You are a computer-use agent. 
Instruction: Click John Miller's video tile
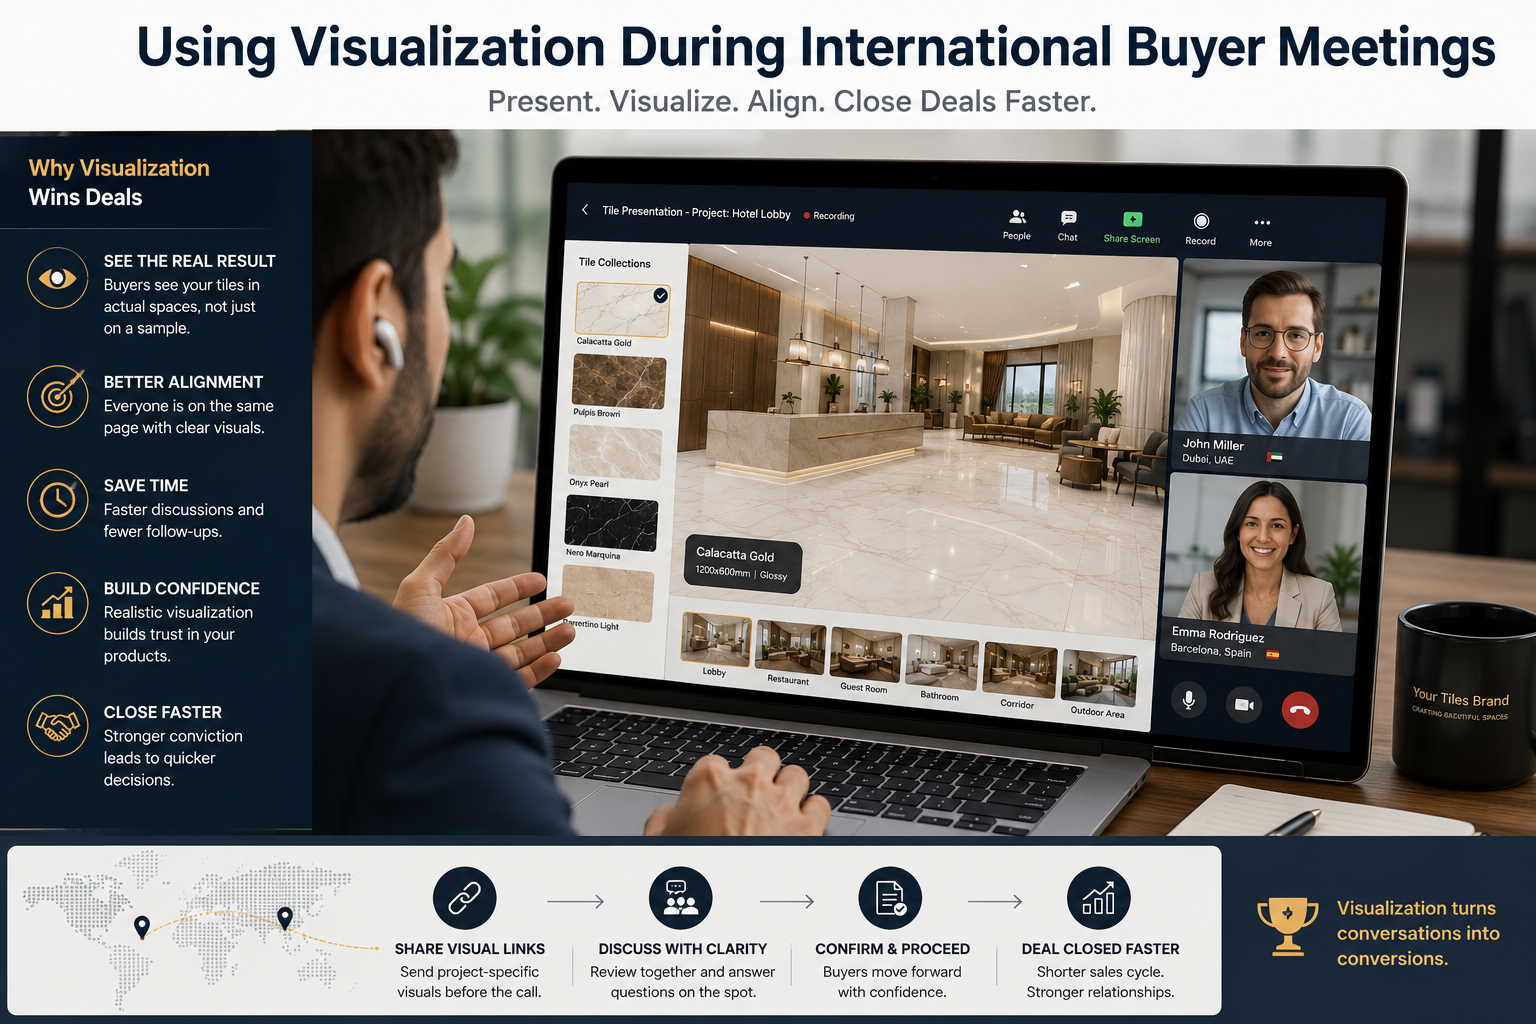[1276, 366]
